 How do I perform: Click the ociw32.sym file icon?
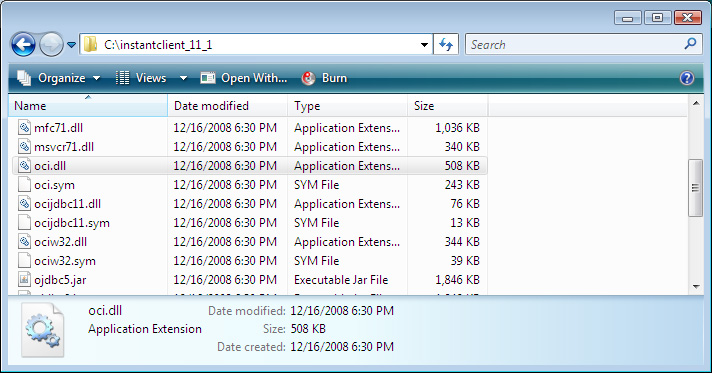pyautogui.click(x=24, y=261)
